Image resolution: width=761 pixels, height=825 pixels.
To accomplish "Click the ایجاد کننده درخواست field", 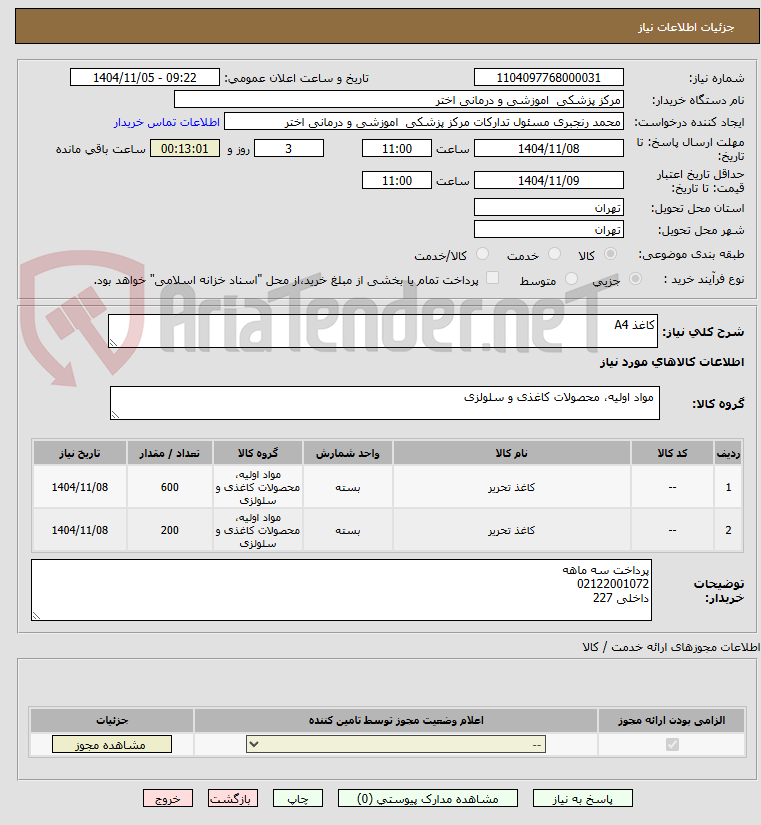I will click(424, 122).
